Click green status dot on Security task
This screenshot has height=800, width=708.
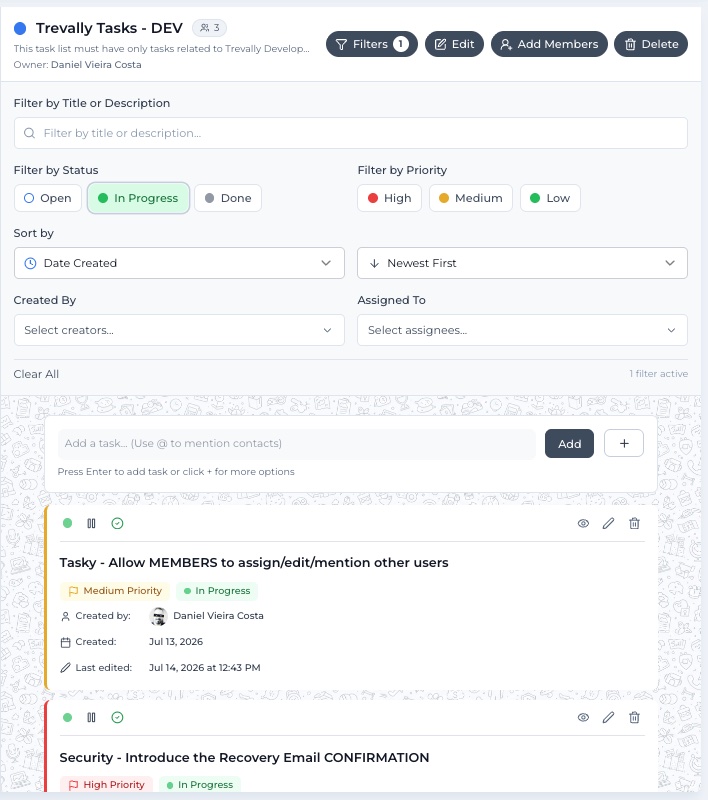67,718
